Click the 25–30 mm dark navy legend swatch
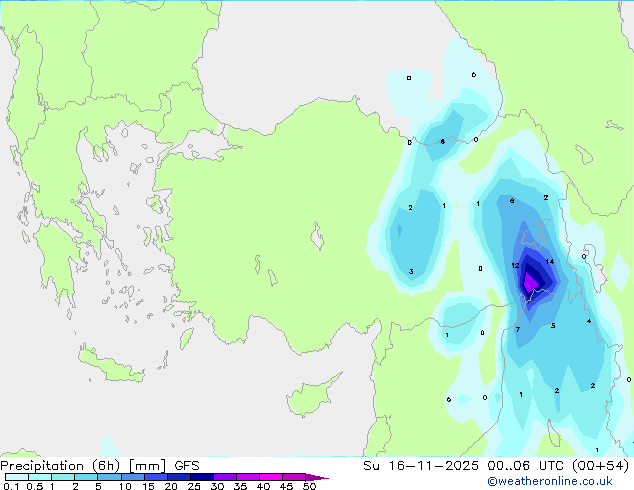This screenshot has height=490, width=634. point(202,477)
